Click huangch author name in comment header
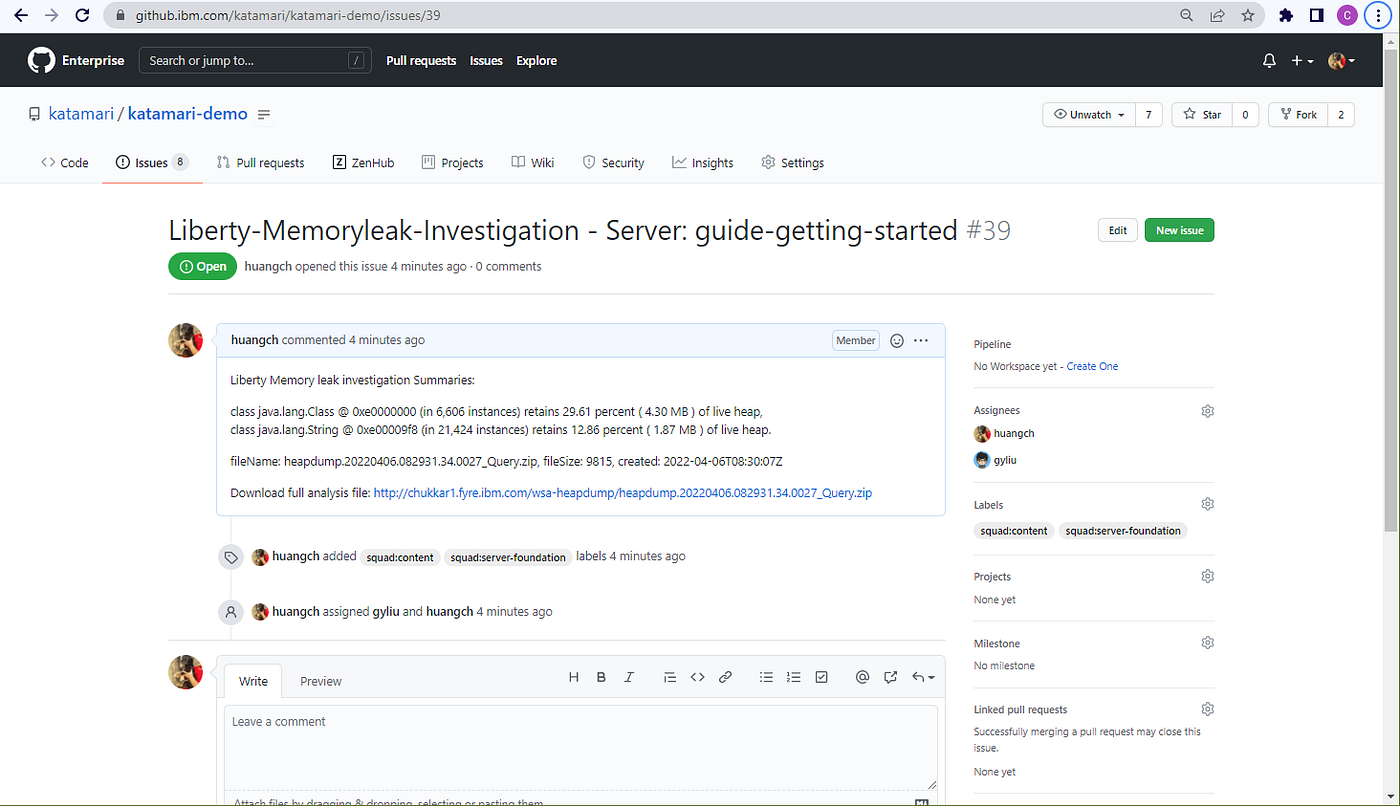 pyautogui.click(x=254, y=340)
